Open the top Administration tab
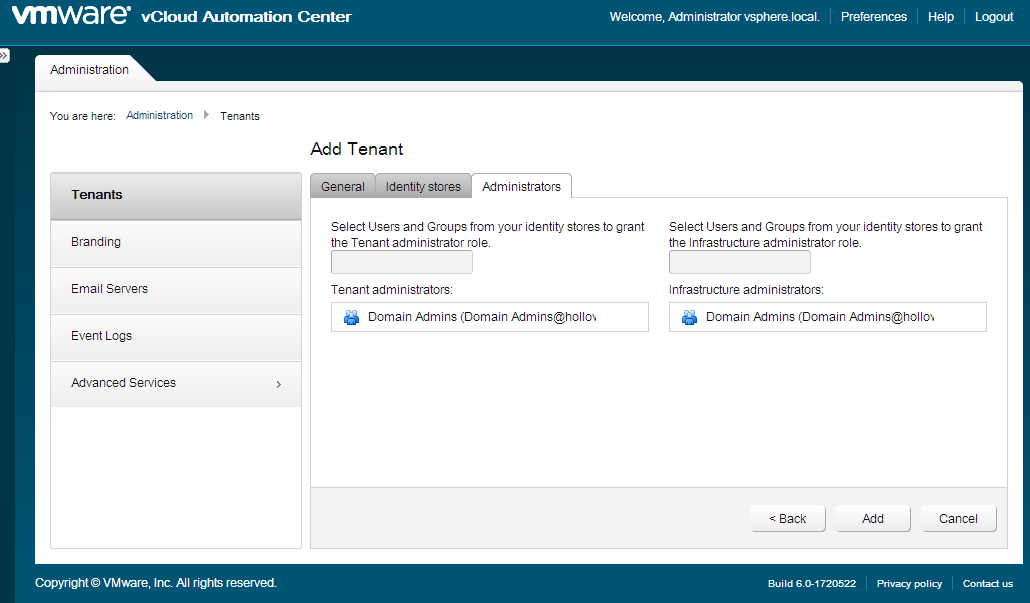 pyautogui.click(x=90, y=70)
